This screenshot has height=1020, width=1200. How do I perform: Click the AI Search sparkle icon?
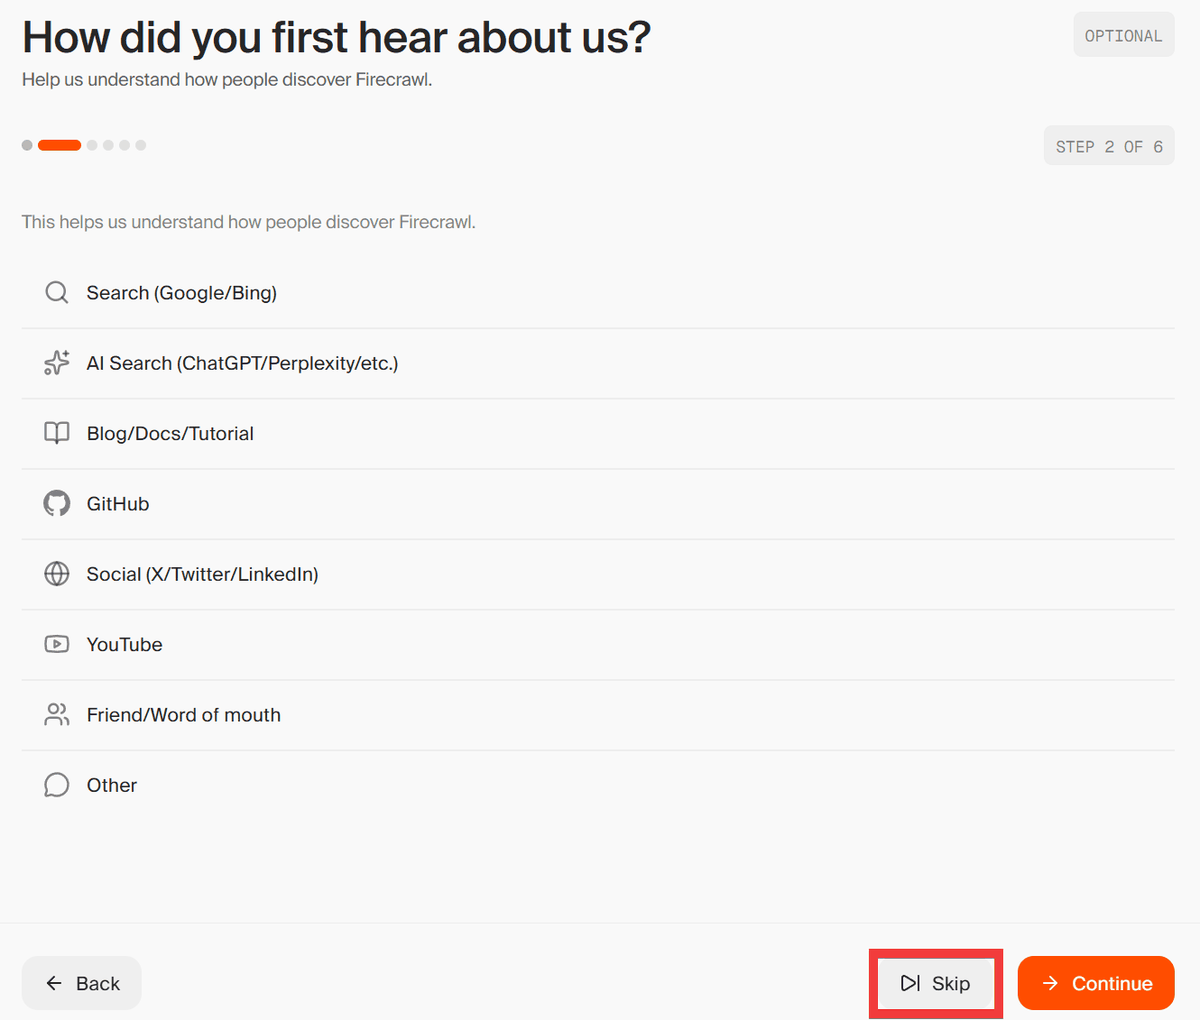pyautogui.click(x=57, y=363)
